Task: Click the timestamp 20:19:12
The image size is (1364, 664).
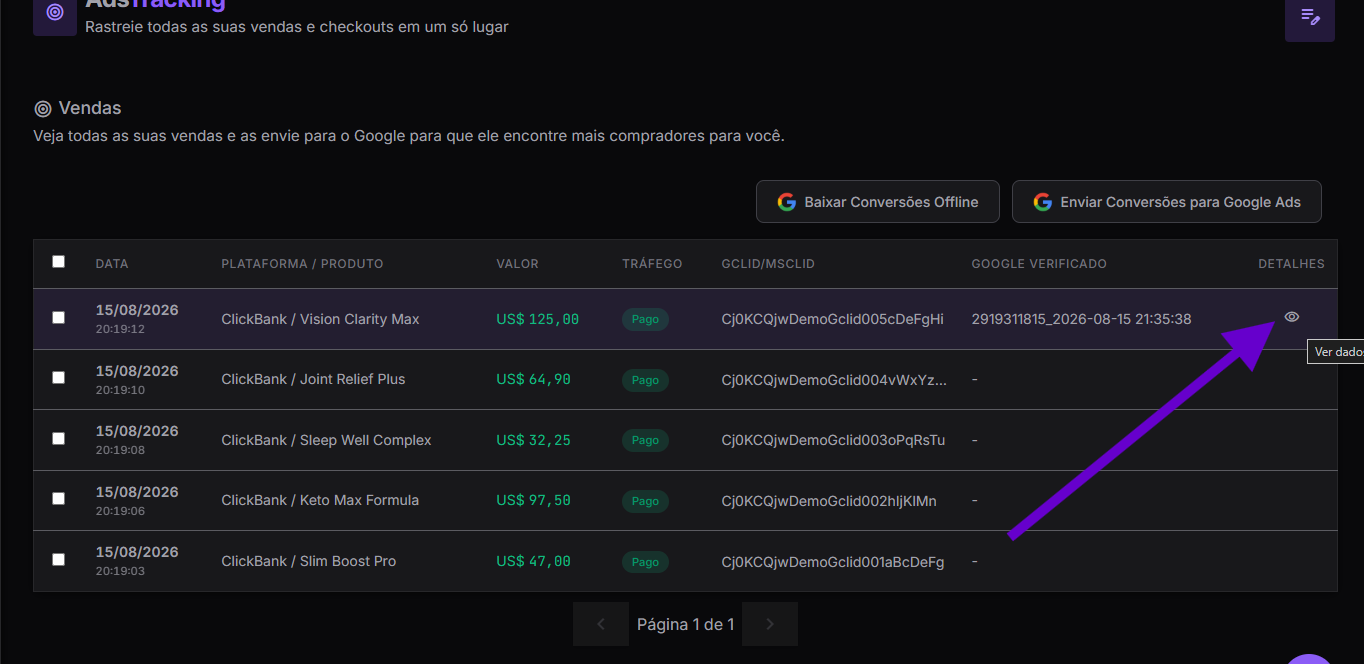Action: click(x=120, y=329)
